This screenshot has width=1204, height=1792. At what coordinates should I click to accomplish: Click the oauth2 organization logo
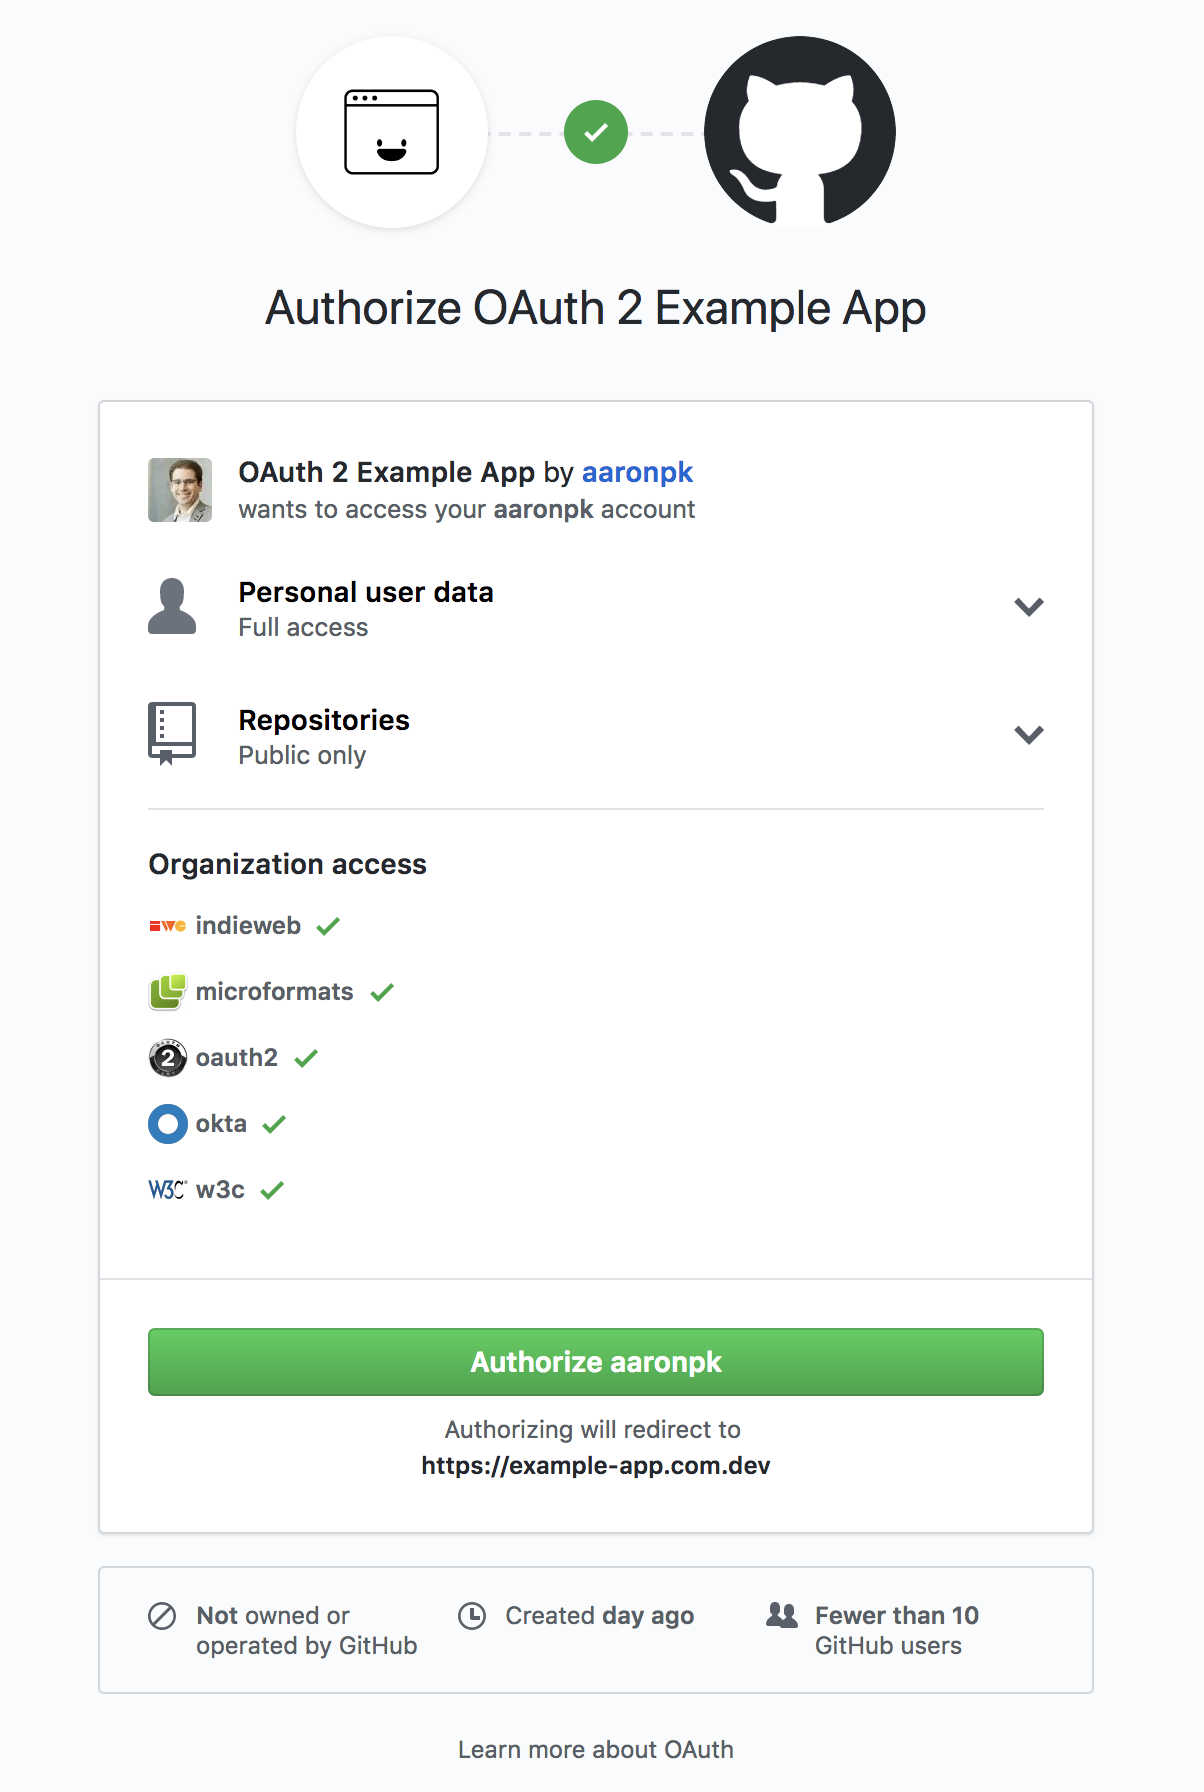coord(166,1057)
